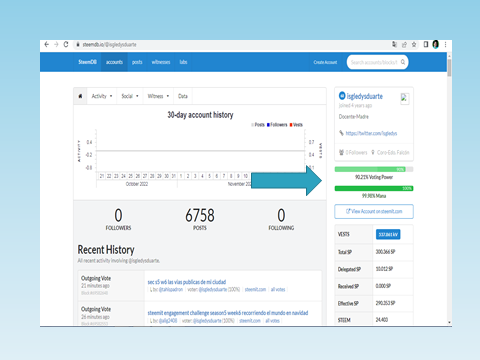This screenshot has width=480, height=360.
Task: Expand the Activity dropdown
Action: click(102, 96)
